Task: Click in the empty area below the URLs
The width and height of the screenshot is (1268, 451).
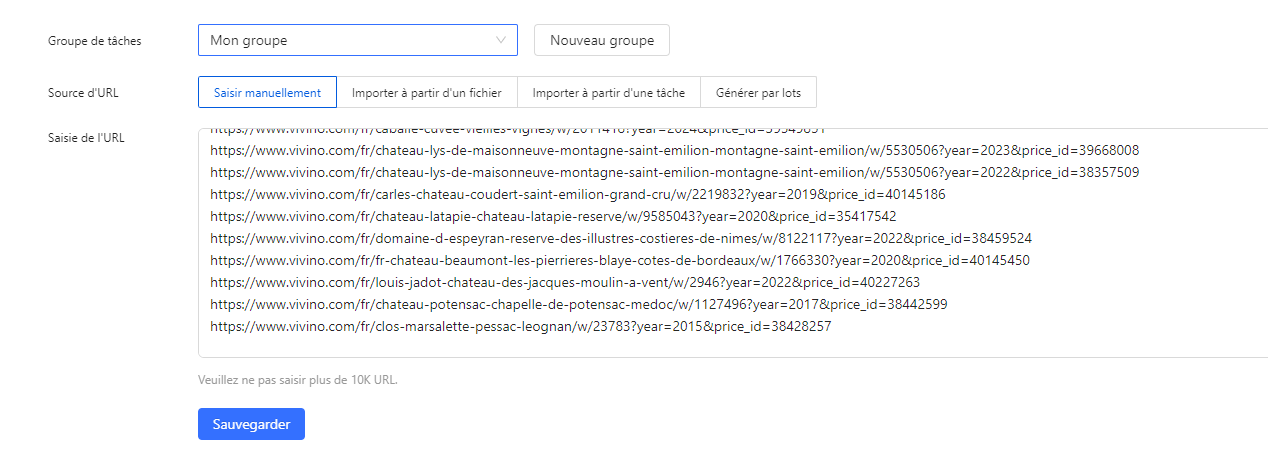Action: tap(700, 345)
